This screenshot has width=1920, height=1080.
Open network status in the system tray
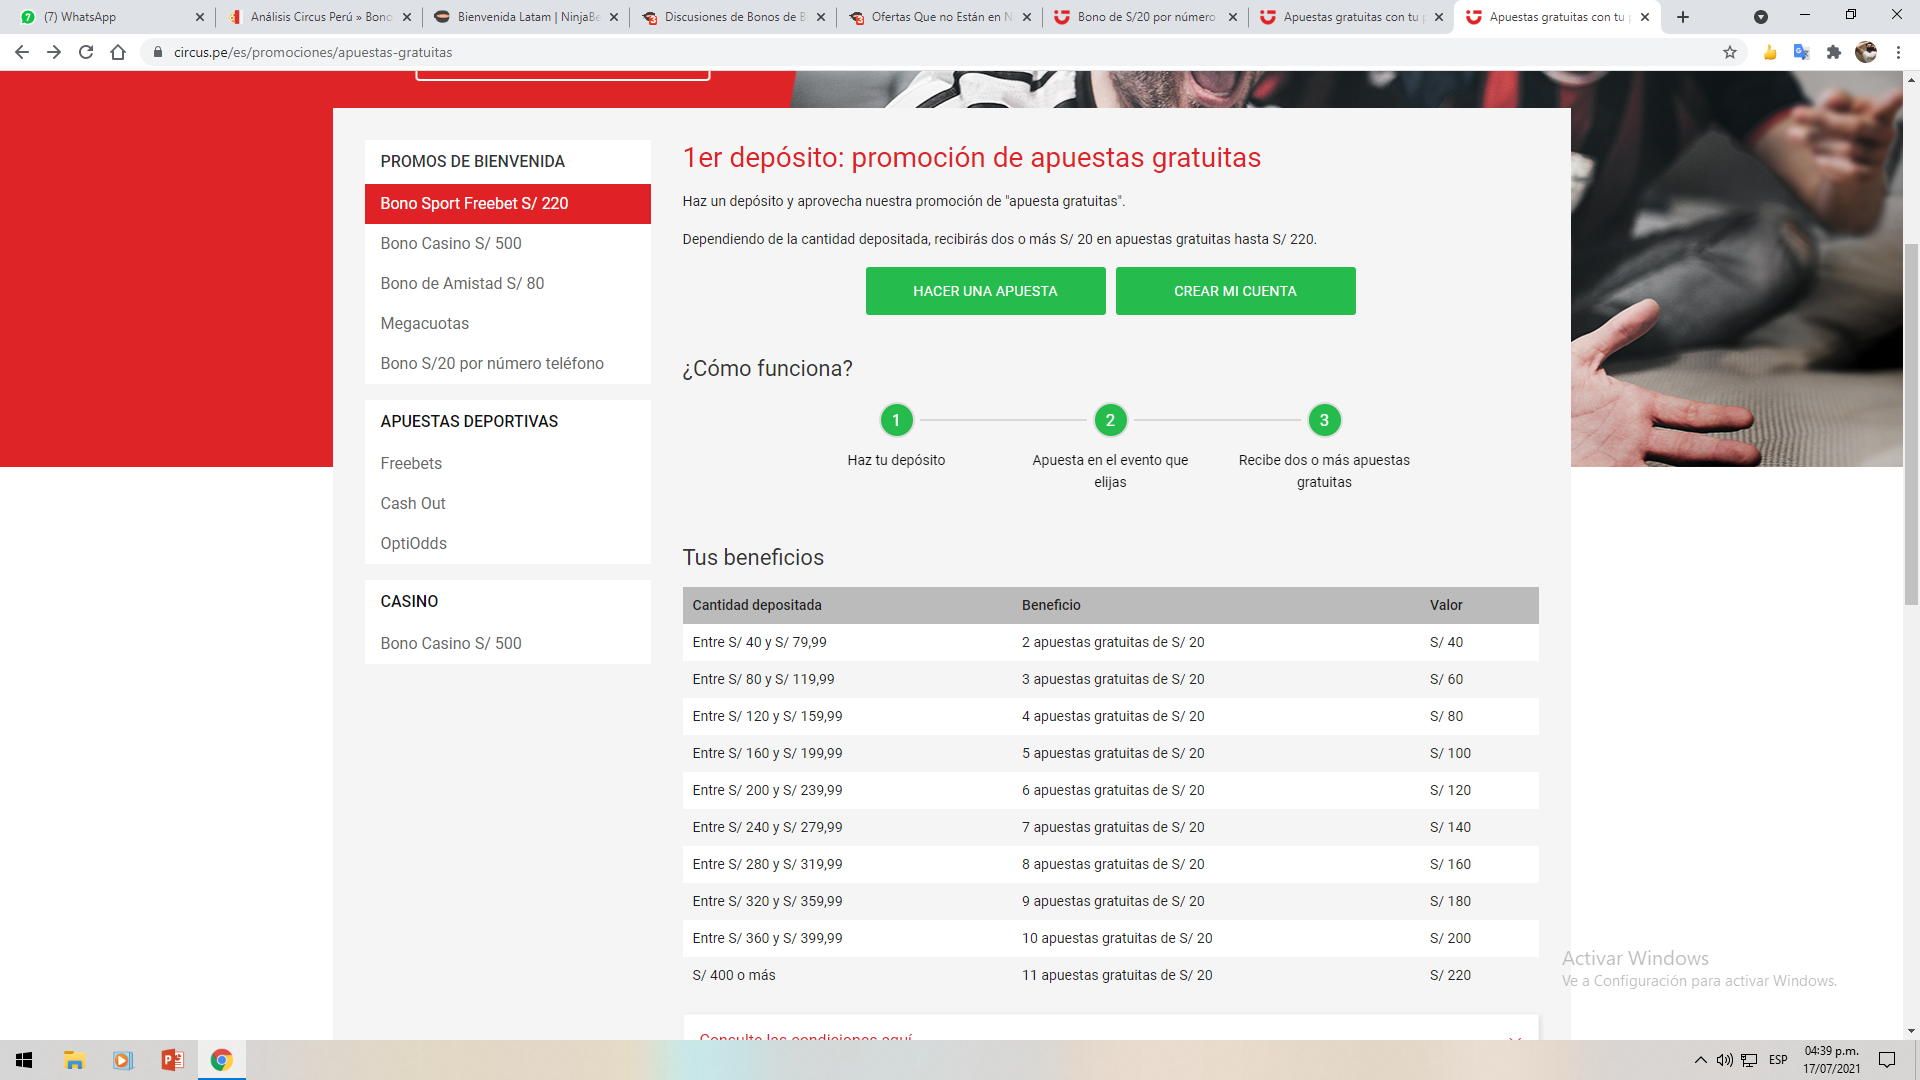(x=1749, y=1060)
